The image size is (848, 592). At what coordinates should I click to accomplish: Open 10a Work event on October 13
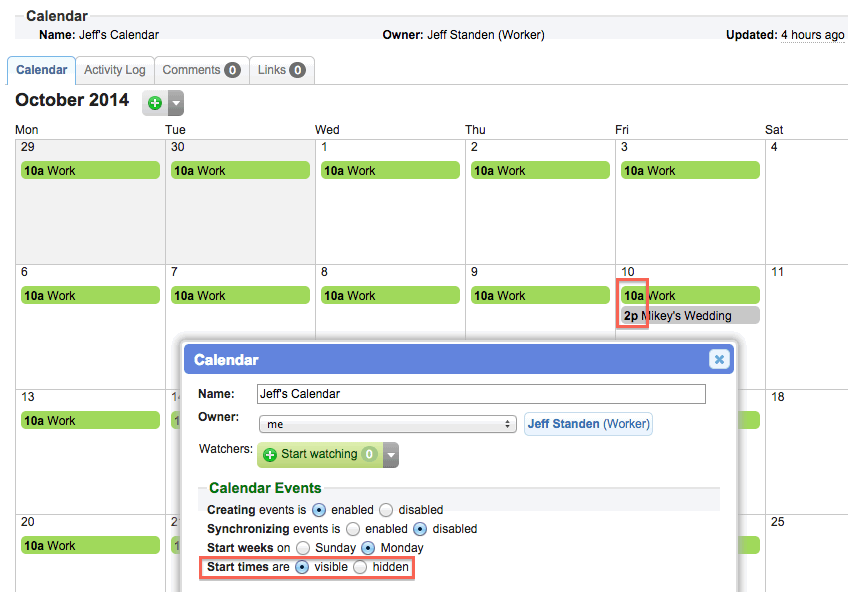(x=90, y=420)
